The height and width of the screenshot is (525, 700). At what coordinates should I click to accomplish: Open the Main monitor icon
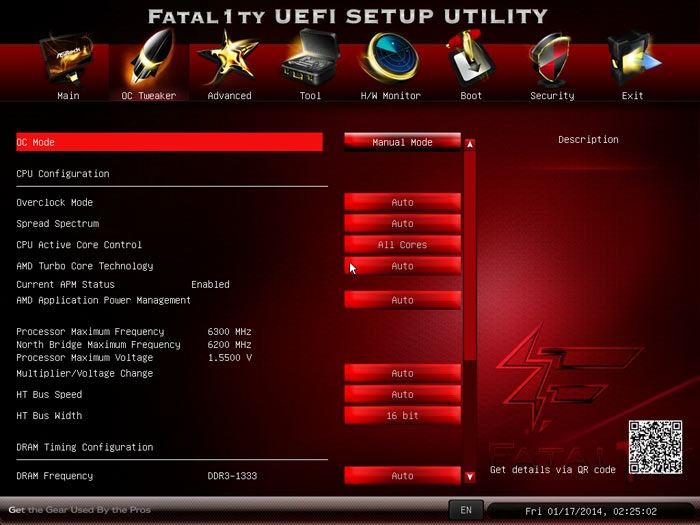coord(67,59)
